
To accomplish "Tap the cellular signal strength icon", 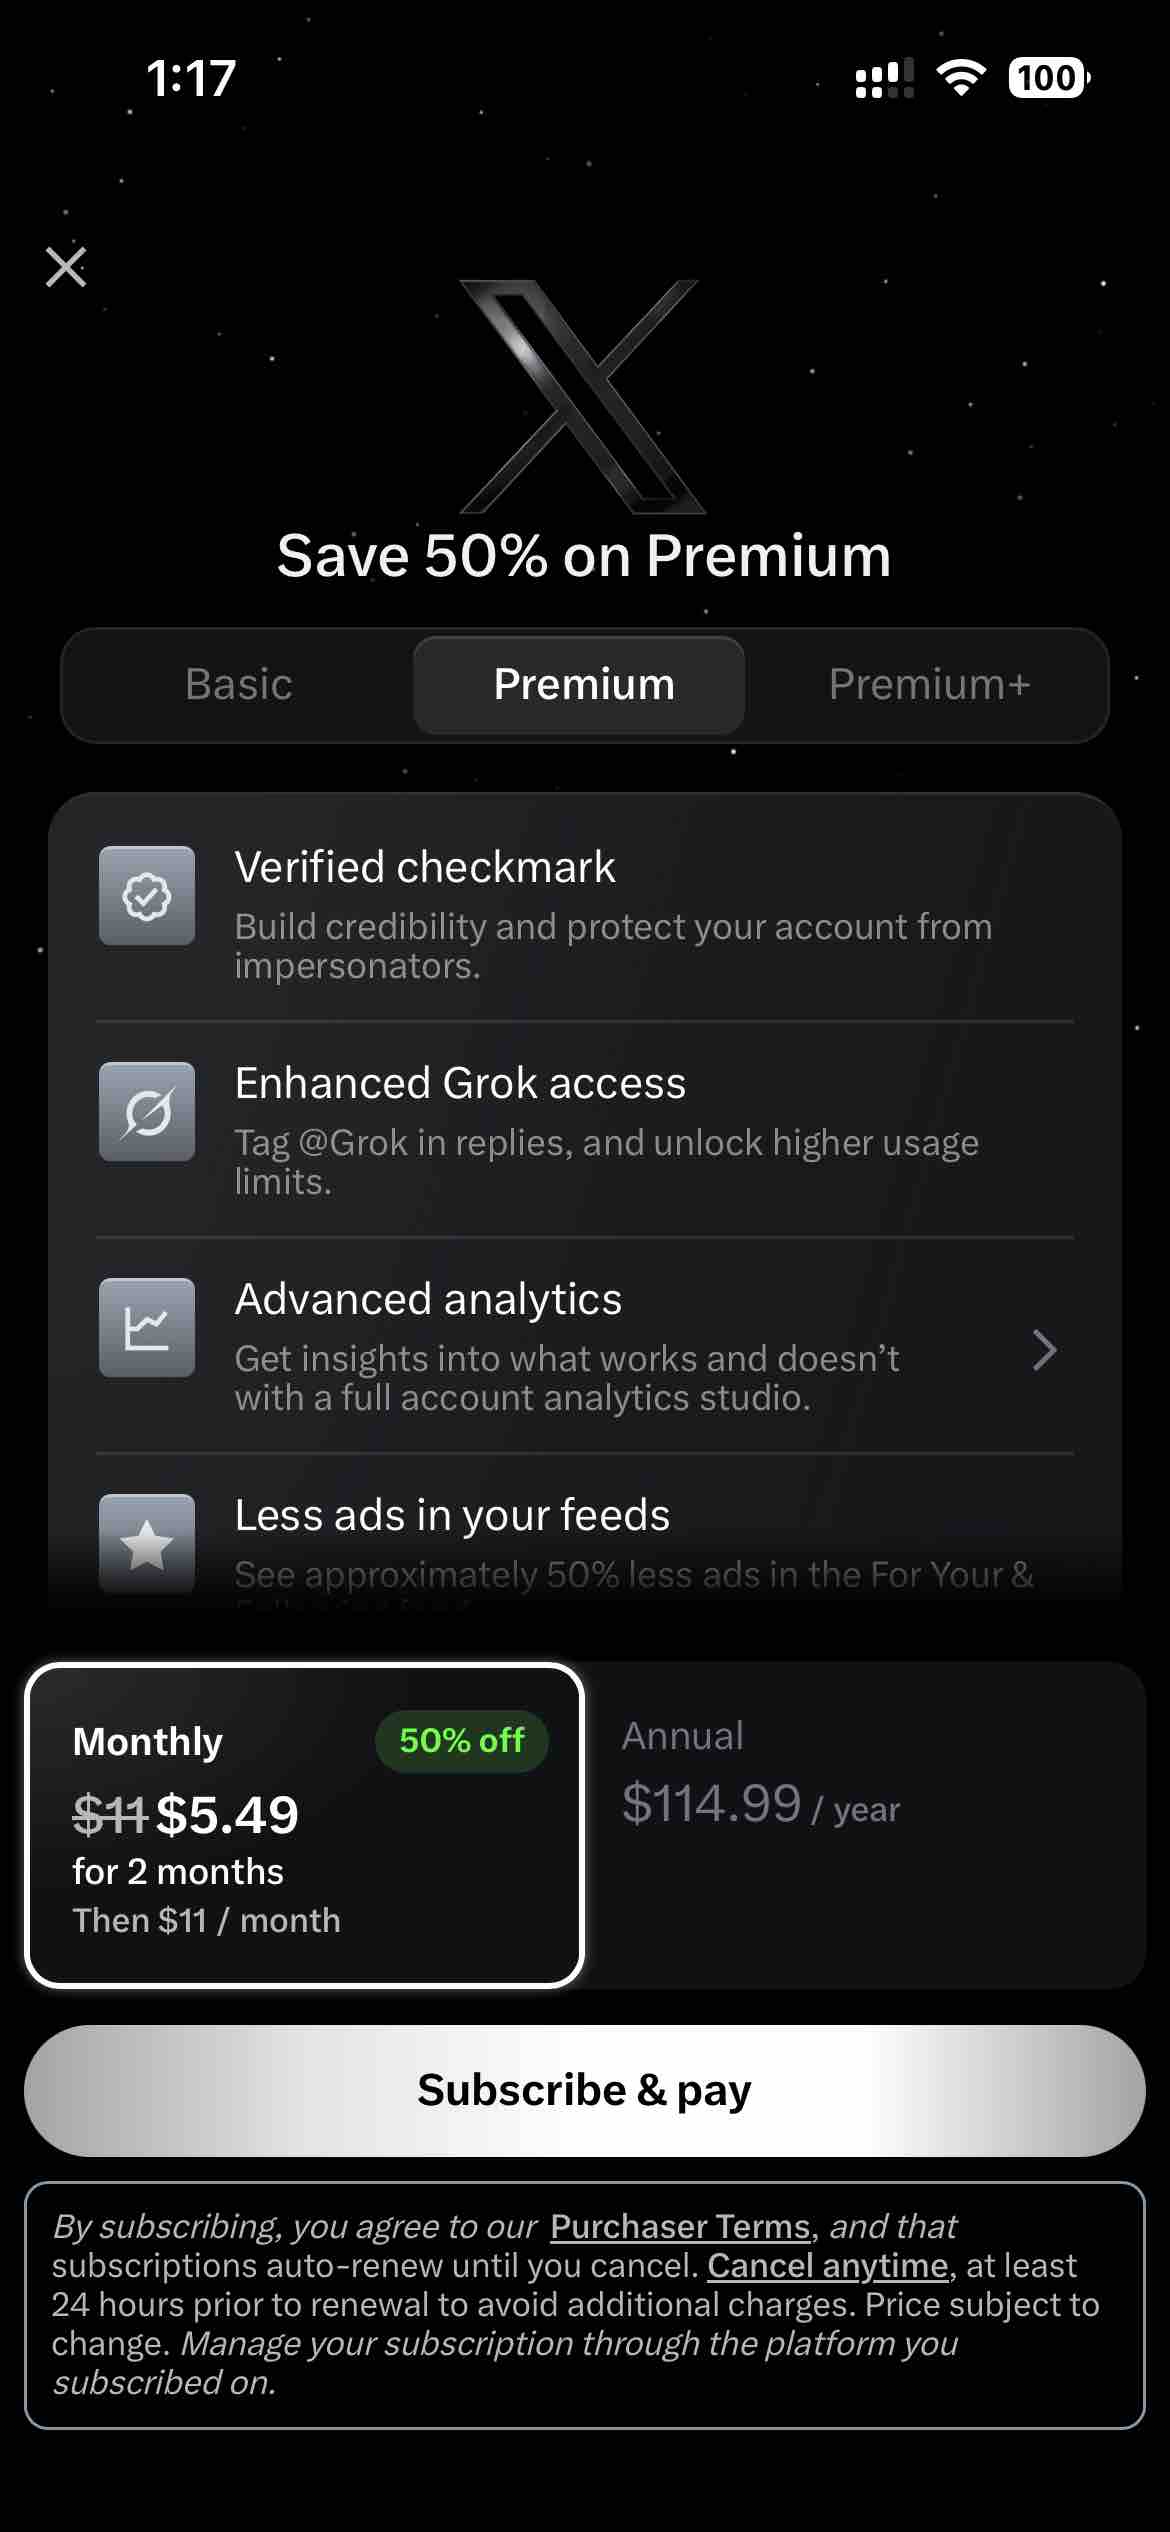I will pyautogui.click(x=884, y=79).
